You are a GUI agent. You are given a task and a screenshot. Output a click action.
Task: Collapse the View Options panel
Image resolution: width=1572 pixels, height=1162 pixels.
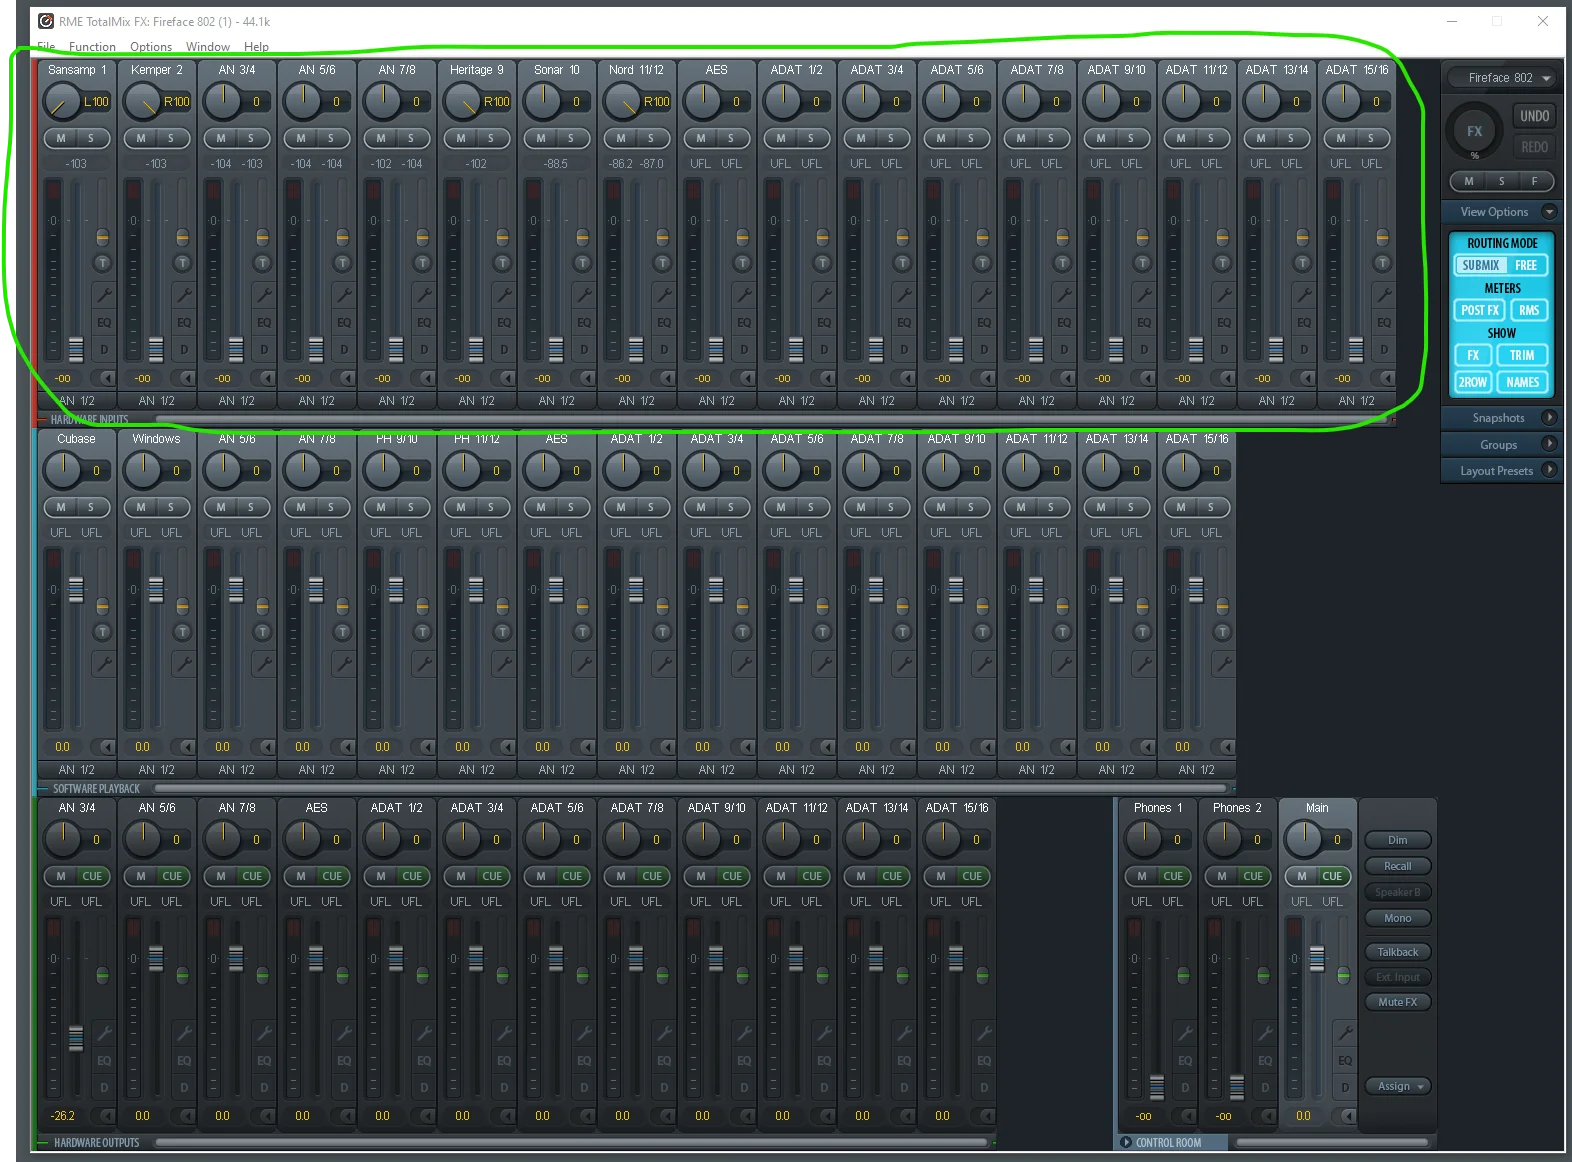coord(1549,212)
